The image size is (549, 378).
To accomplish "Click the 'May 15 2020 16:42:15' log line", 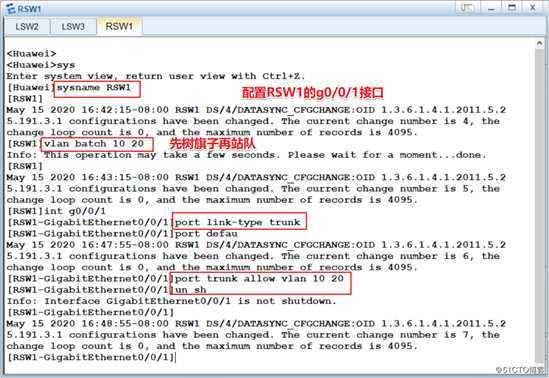I will point(256,110).
